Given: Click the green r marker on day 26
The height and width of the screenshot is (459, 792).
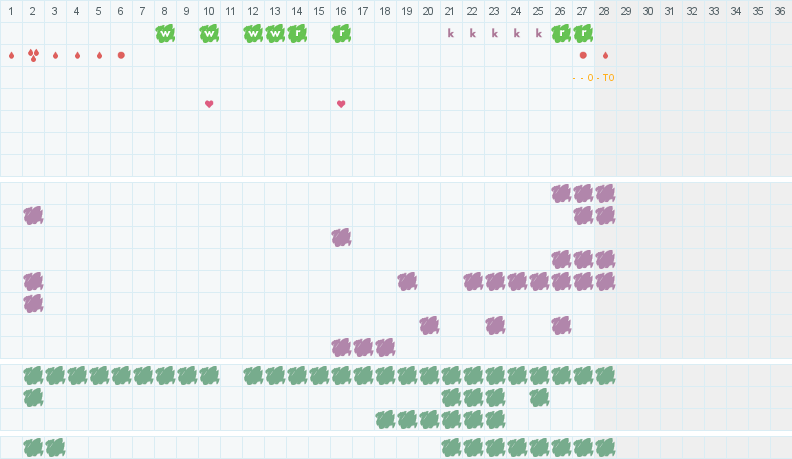Looking at the screenshot, I should coord(561,34).
